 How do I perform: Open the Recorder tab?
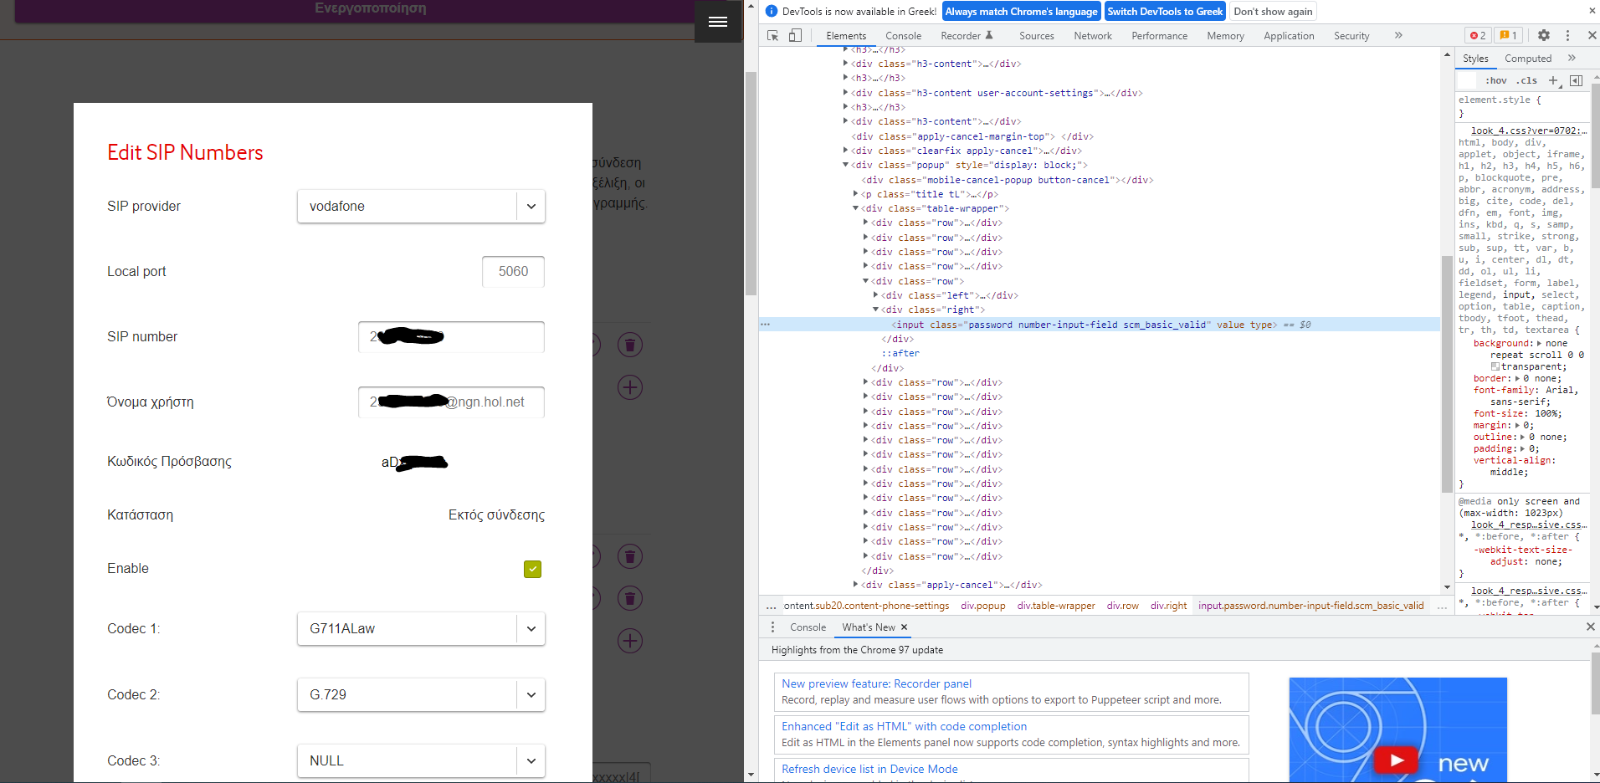click(x=967, y=36)
